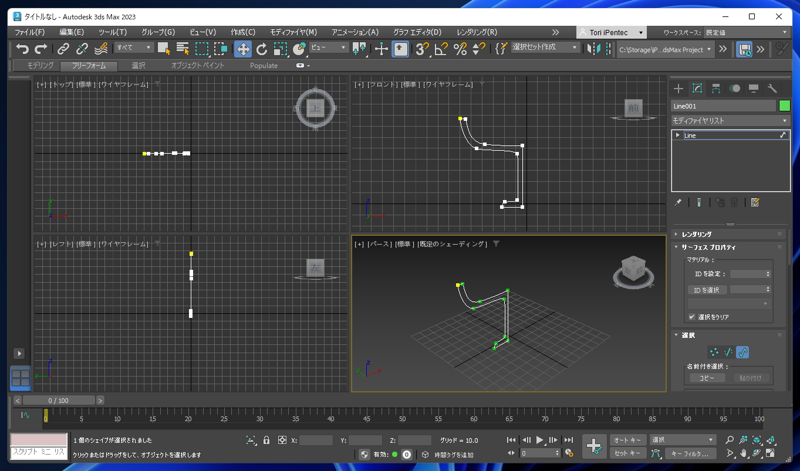Activate the Select and Rotate tool
Image resolution: width=800 pixels, height=471 pixels.
pos(262,48)
